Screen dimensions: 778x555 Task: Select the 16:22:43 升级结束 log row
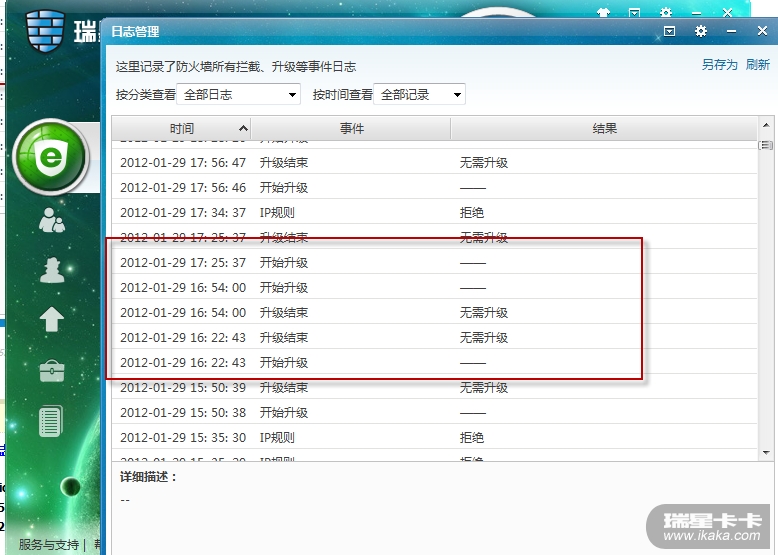[x=434, y=337]
